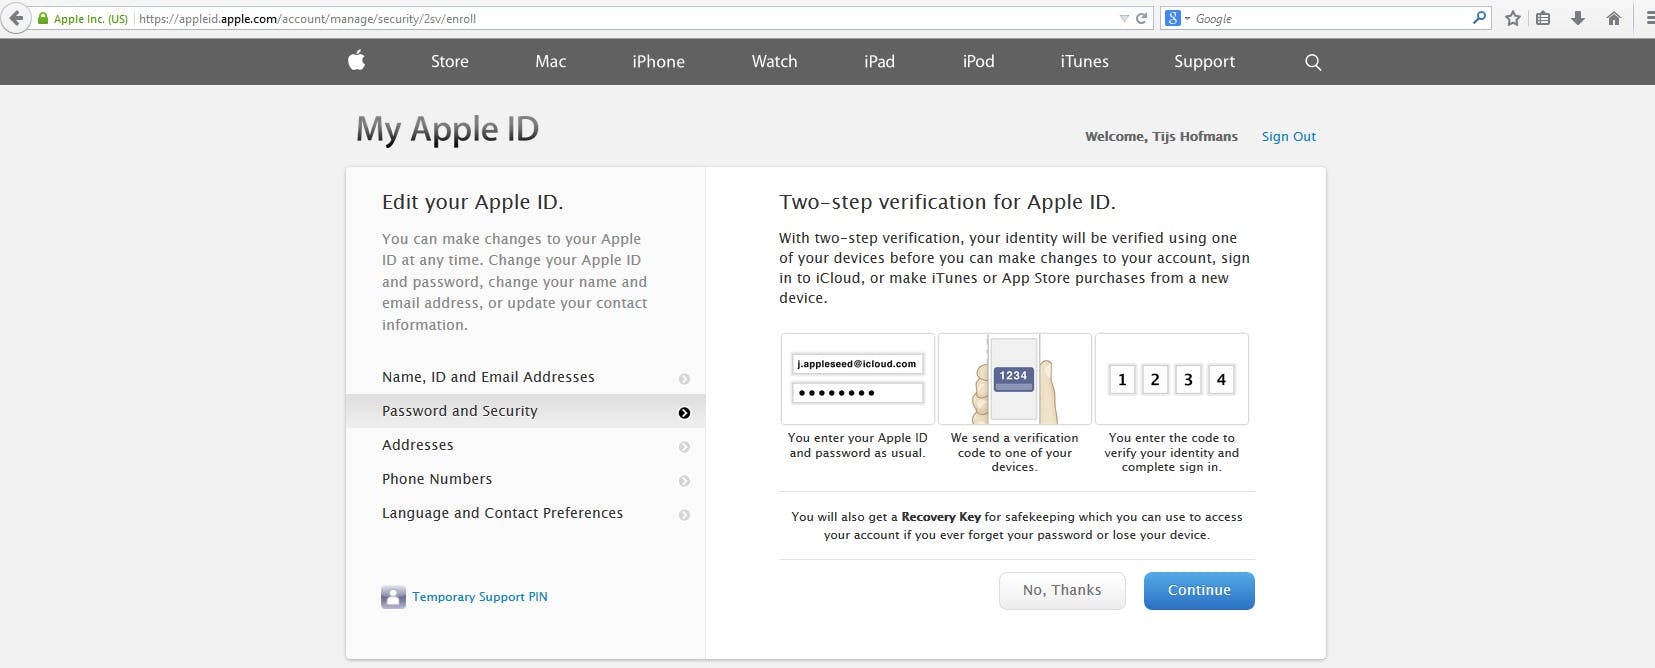Open the bookmarks list icon
Image resolution: width=1655 pixels, height=668 pixels.
coord(1543,18)
